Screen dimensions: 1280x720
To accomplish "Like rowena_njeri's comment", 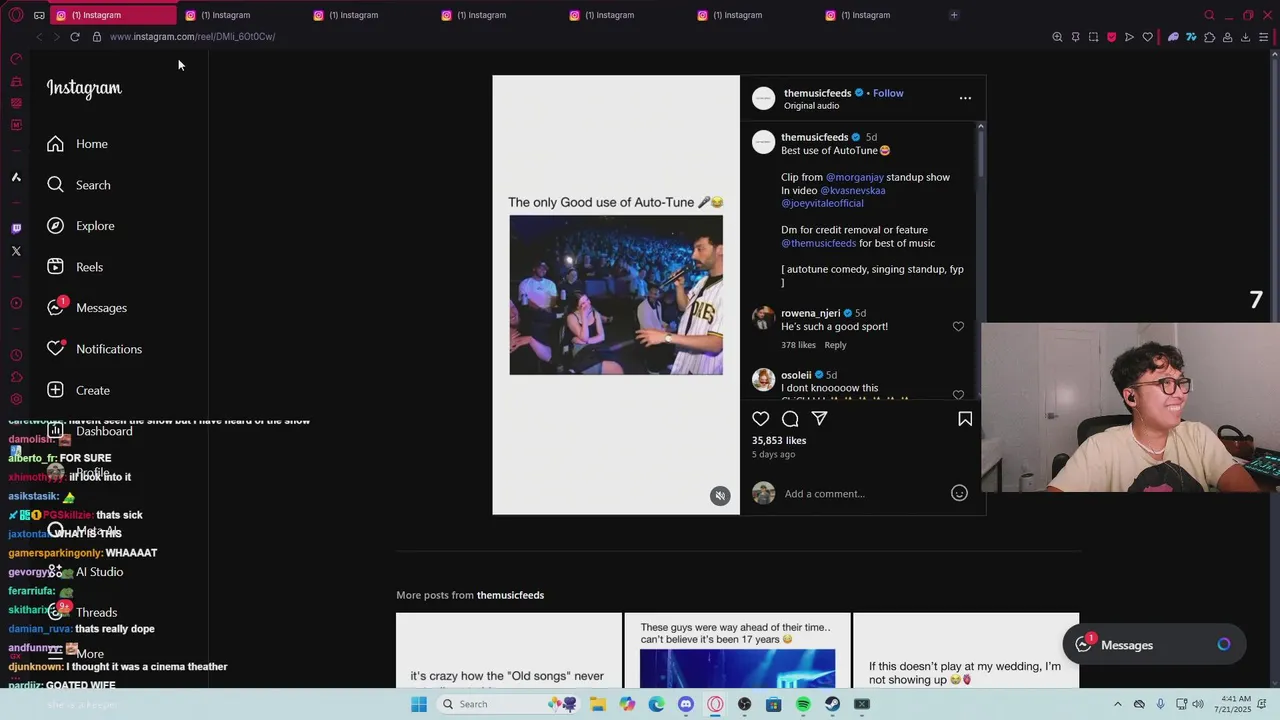I will pos(958,327).
